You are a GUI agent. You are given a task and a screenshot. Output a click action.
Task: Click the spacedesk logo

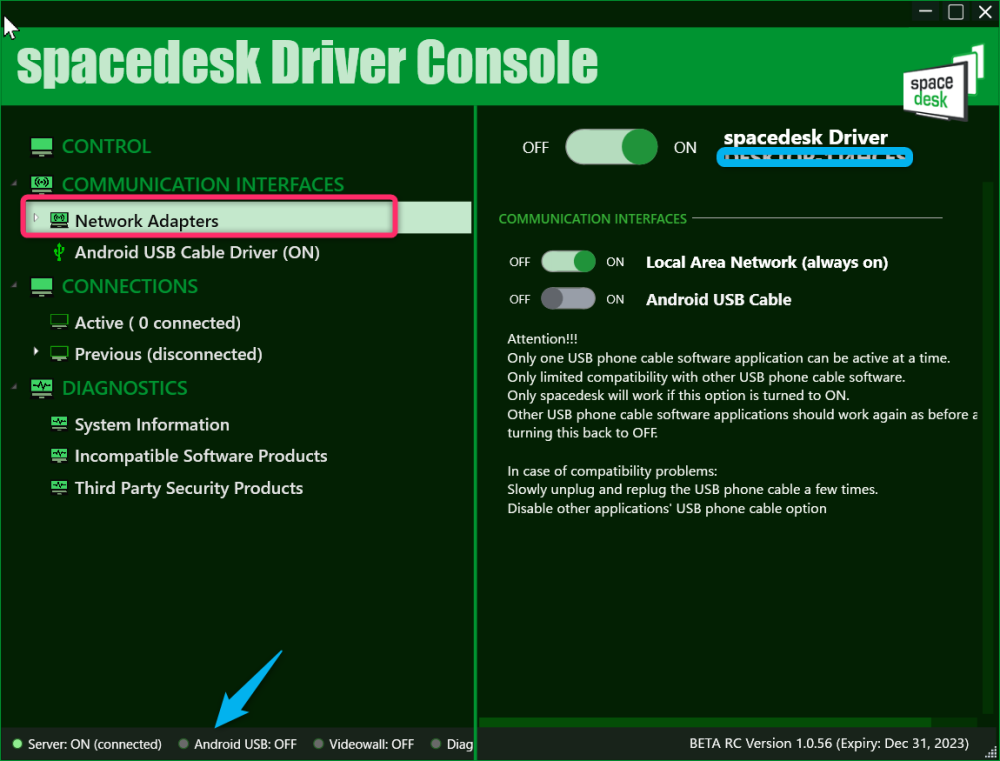click(943, 84)
